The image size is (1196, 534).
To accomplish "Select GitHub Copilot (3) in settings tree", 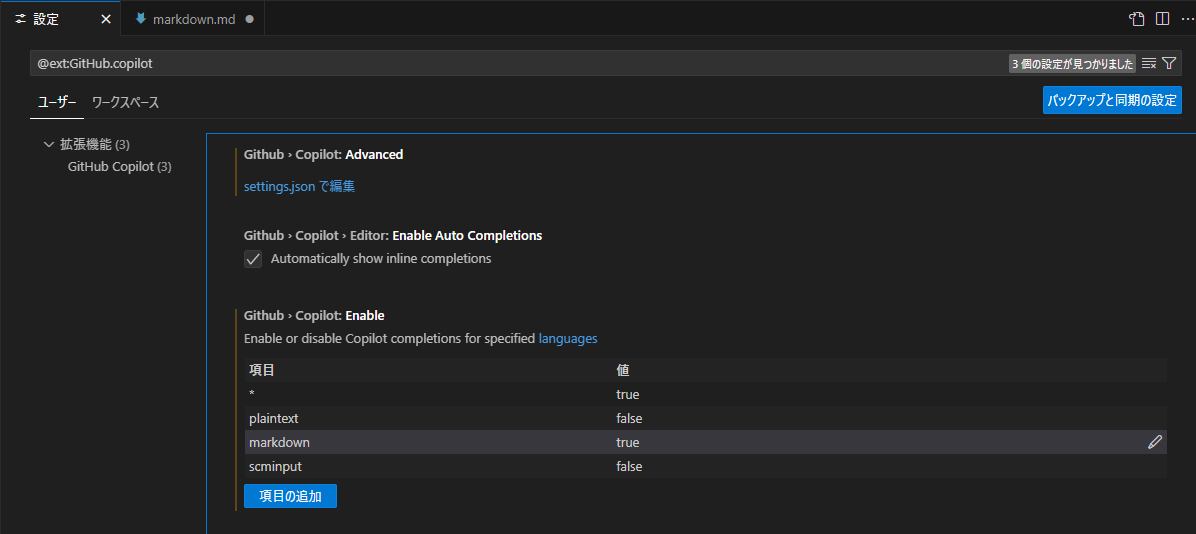I will pos(120,166).
